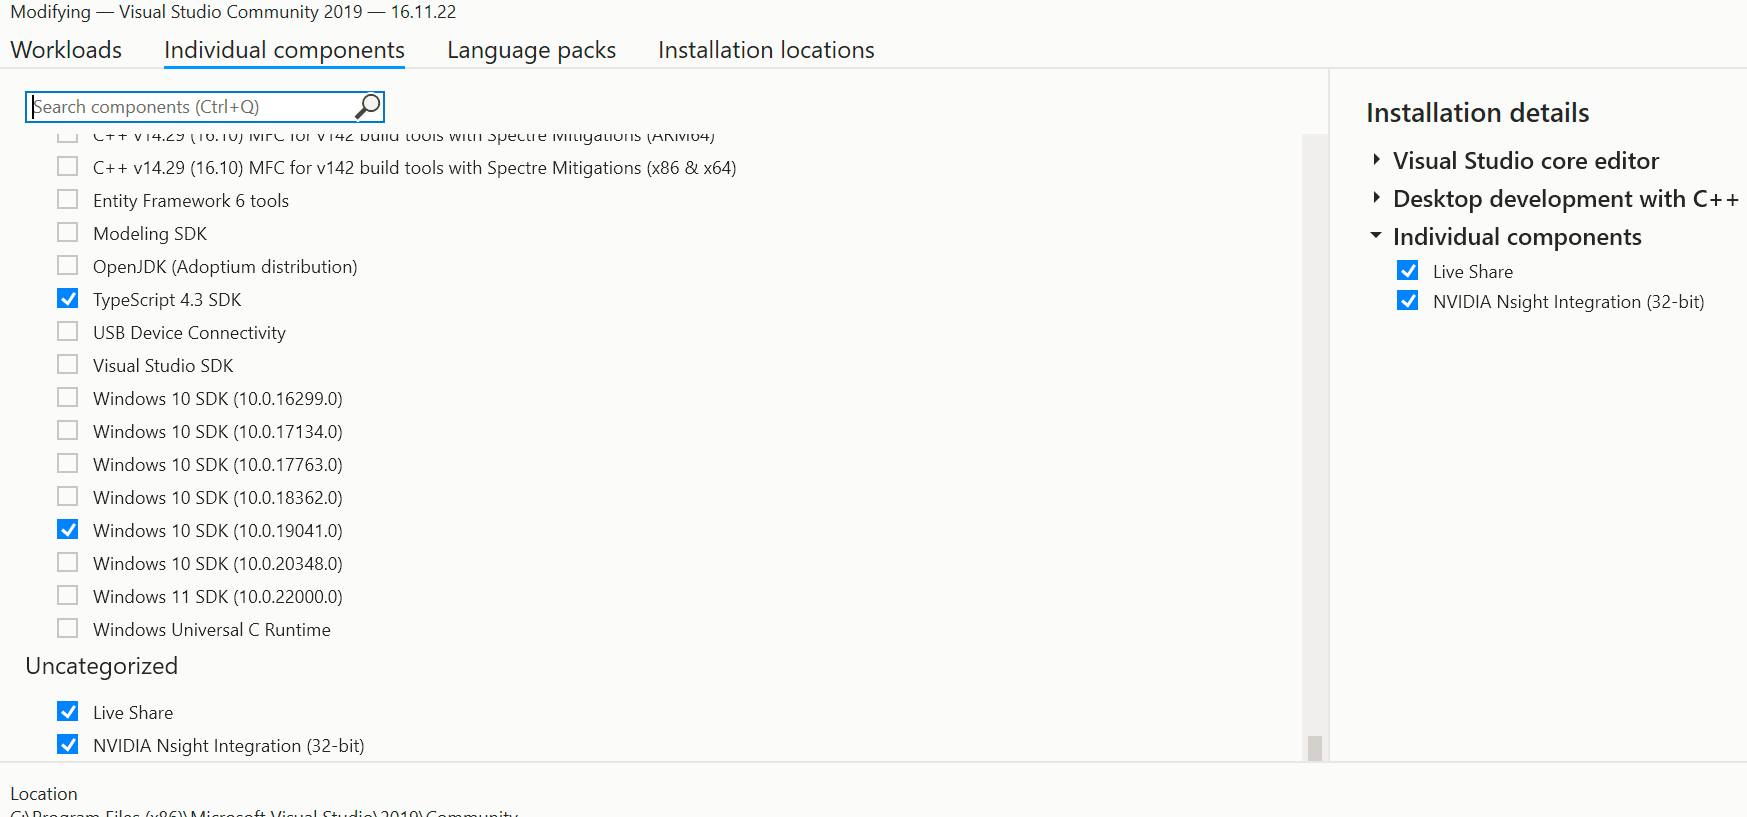
Task: Enable USB Device Connectivity checkbox
Action: tap(68, 331)
